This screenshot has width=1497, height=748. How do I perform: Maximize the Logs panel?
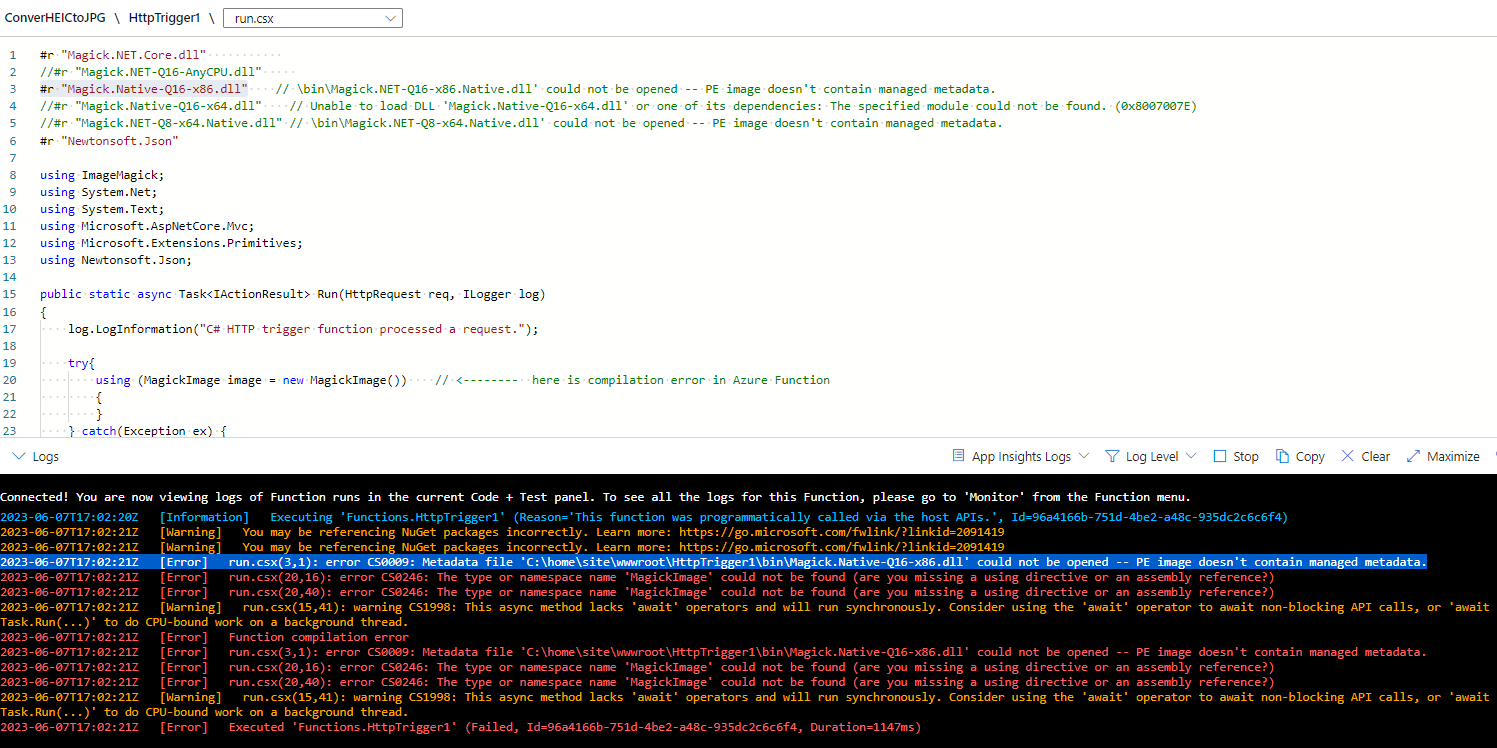point(1443,456)
